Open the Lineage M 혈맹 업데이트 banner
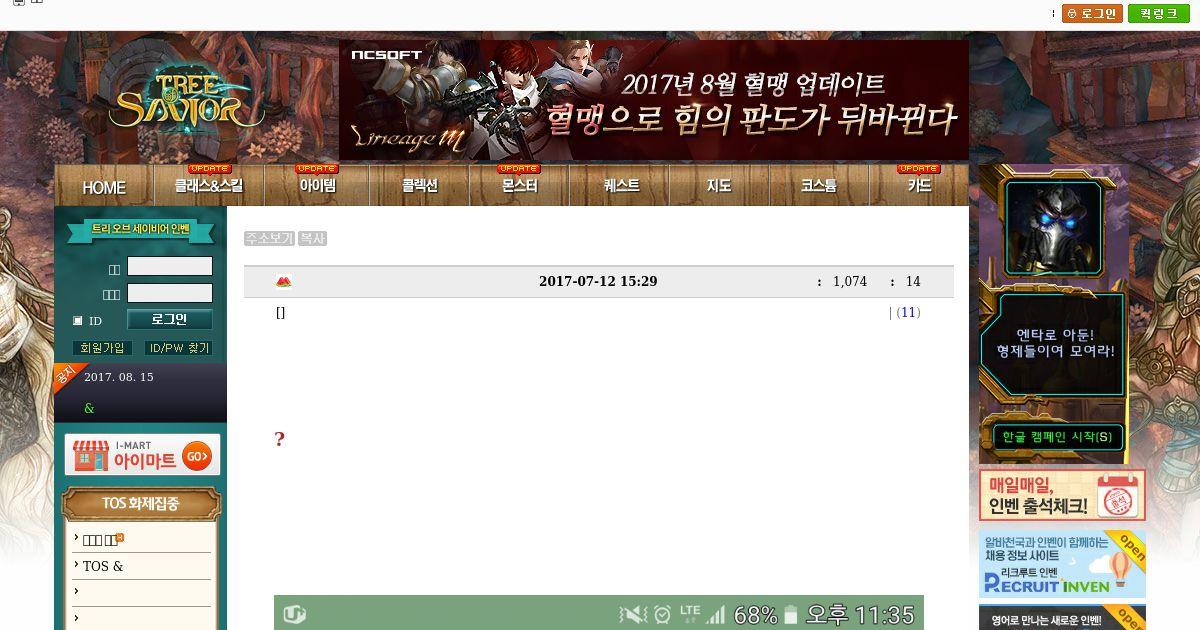This screenshot has height=630, width=1200. (654, 100)
